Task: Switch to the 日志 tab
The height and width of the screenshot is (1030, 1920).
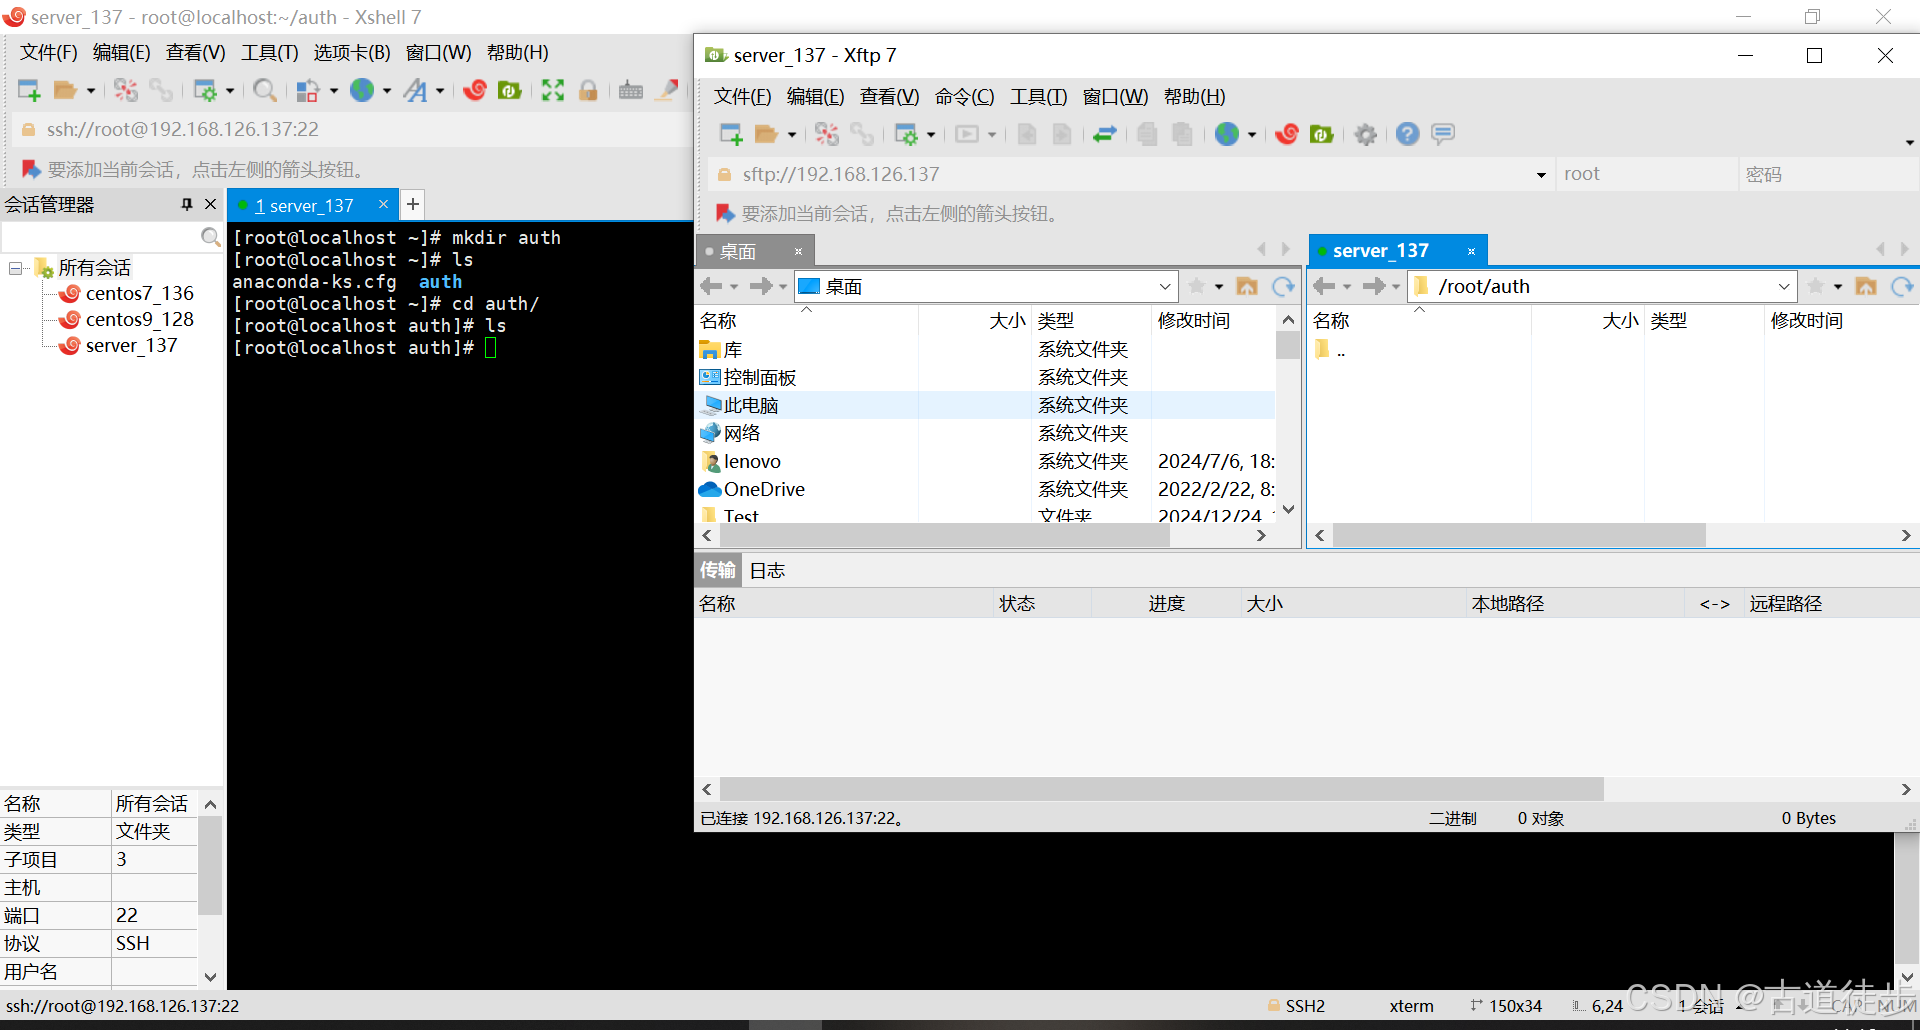Action: coord(767,571)
